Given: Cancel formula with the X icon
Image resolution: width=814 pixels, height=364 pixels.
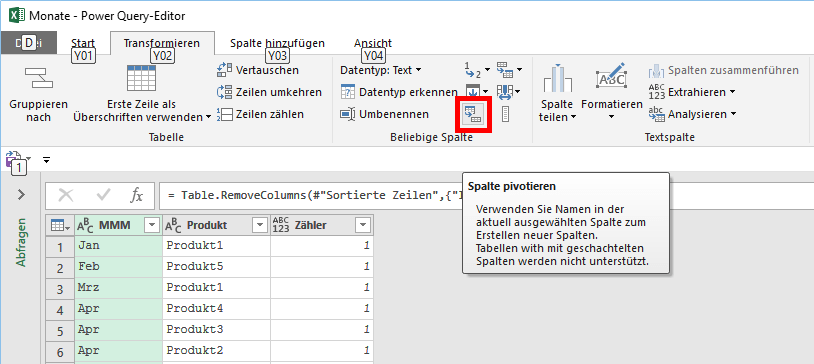Looking at the screenshot, I should (66, 195).
